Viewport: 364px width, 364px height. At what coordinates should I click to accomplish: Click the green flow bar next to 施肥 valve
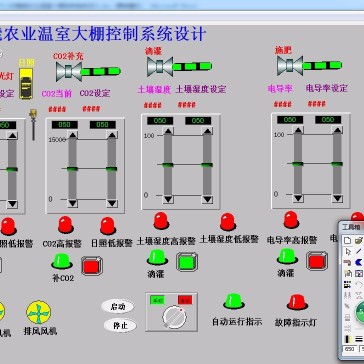pos(322,65)
